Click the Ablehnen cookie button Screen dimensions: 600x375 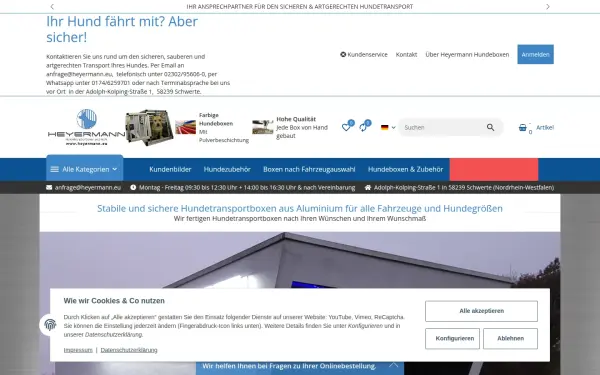[510, 338]
